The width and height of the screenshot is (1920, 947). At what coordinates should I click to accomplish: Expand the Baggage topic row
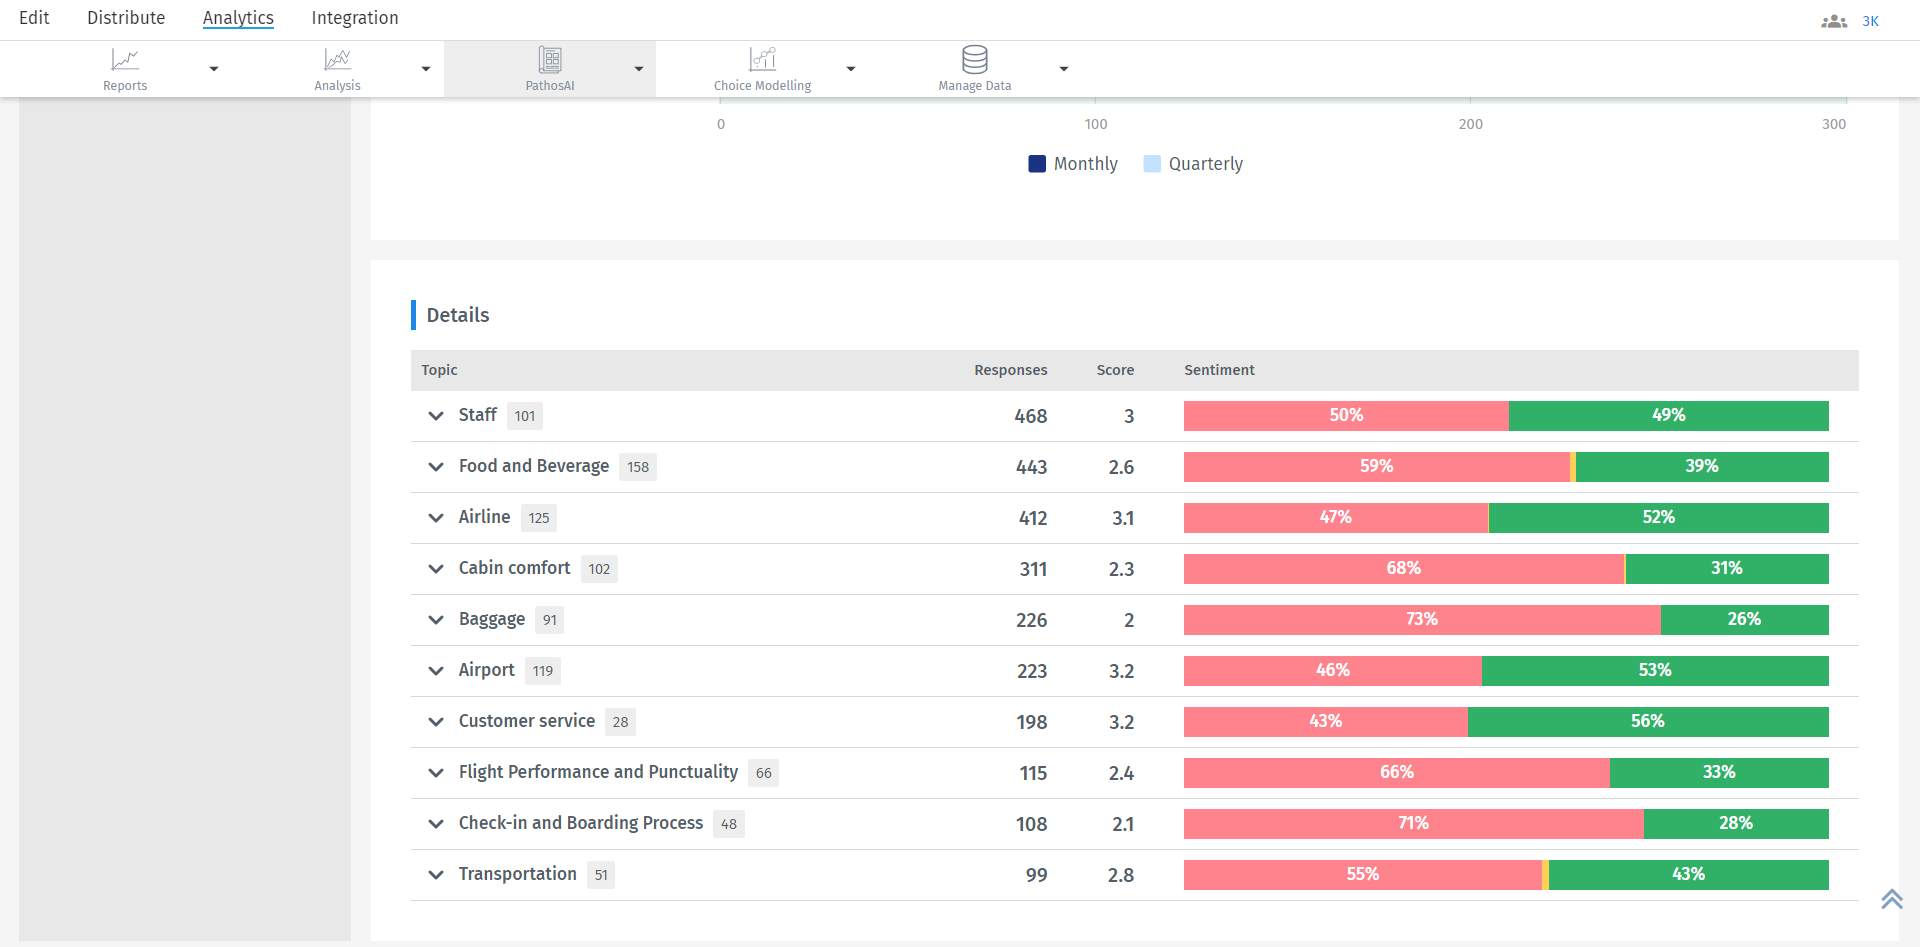[x=435, y=620]
